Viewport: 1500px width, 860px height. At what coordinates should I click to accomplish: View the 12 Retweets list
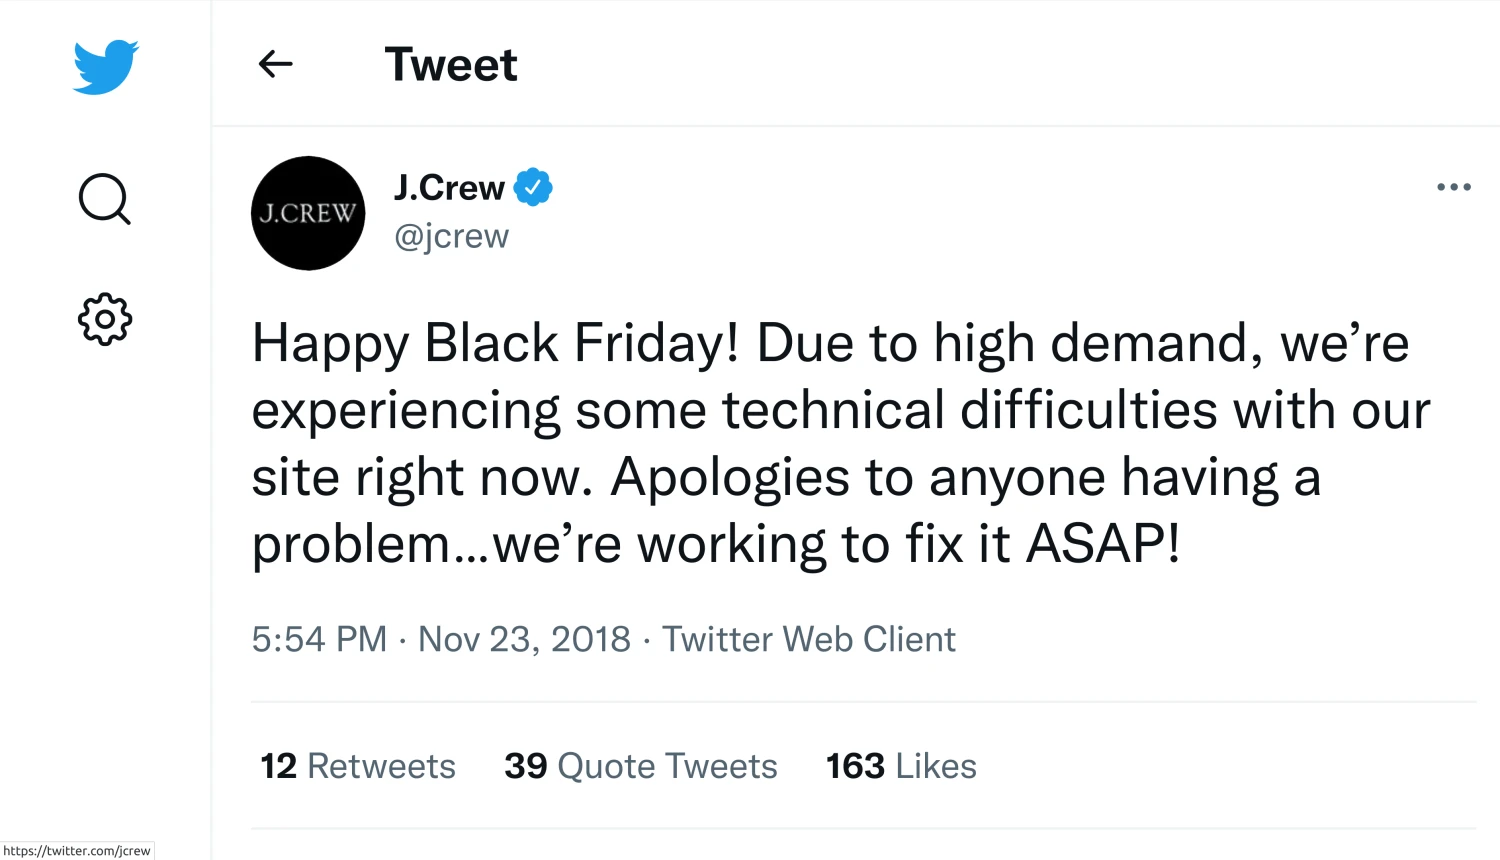[x=358, y=766]
